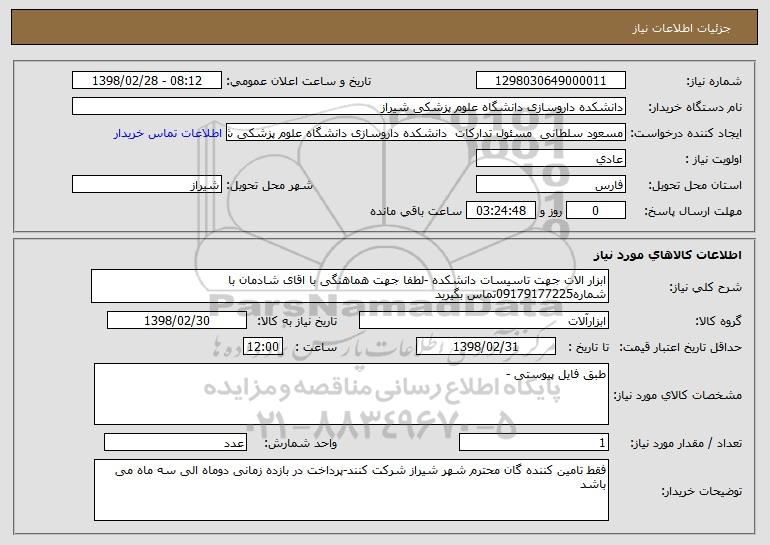Screen dimensions: 770x545
Task: Click the label تعداد / مقدار مورد نیاز
Action: [686, 443]
